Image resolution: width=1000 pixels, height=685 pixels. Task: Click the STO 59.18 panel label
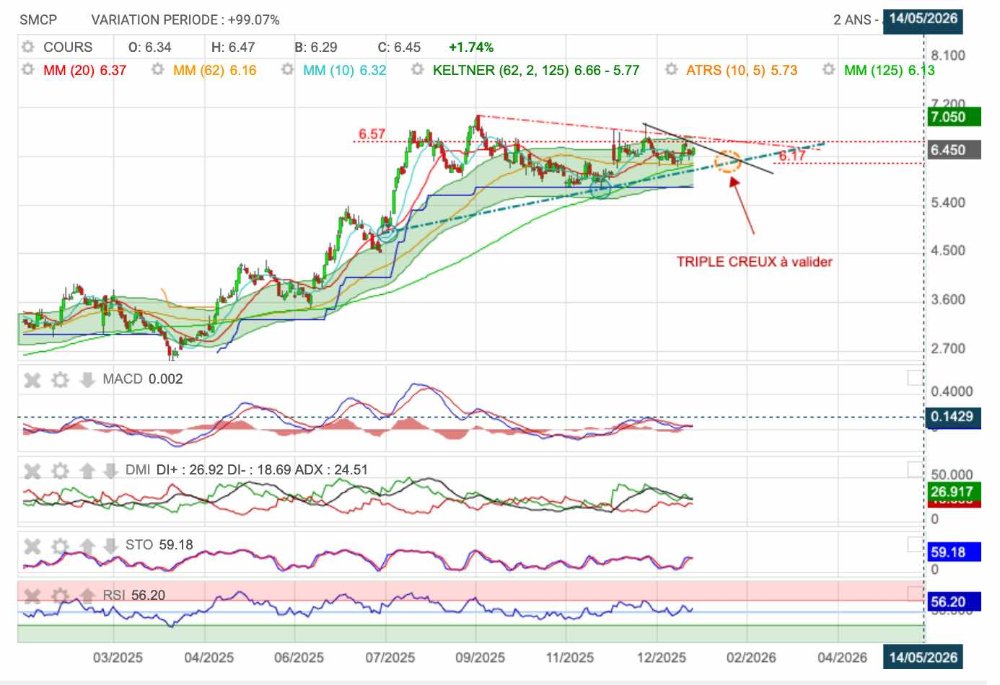tap(159, 545)
